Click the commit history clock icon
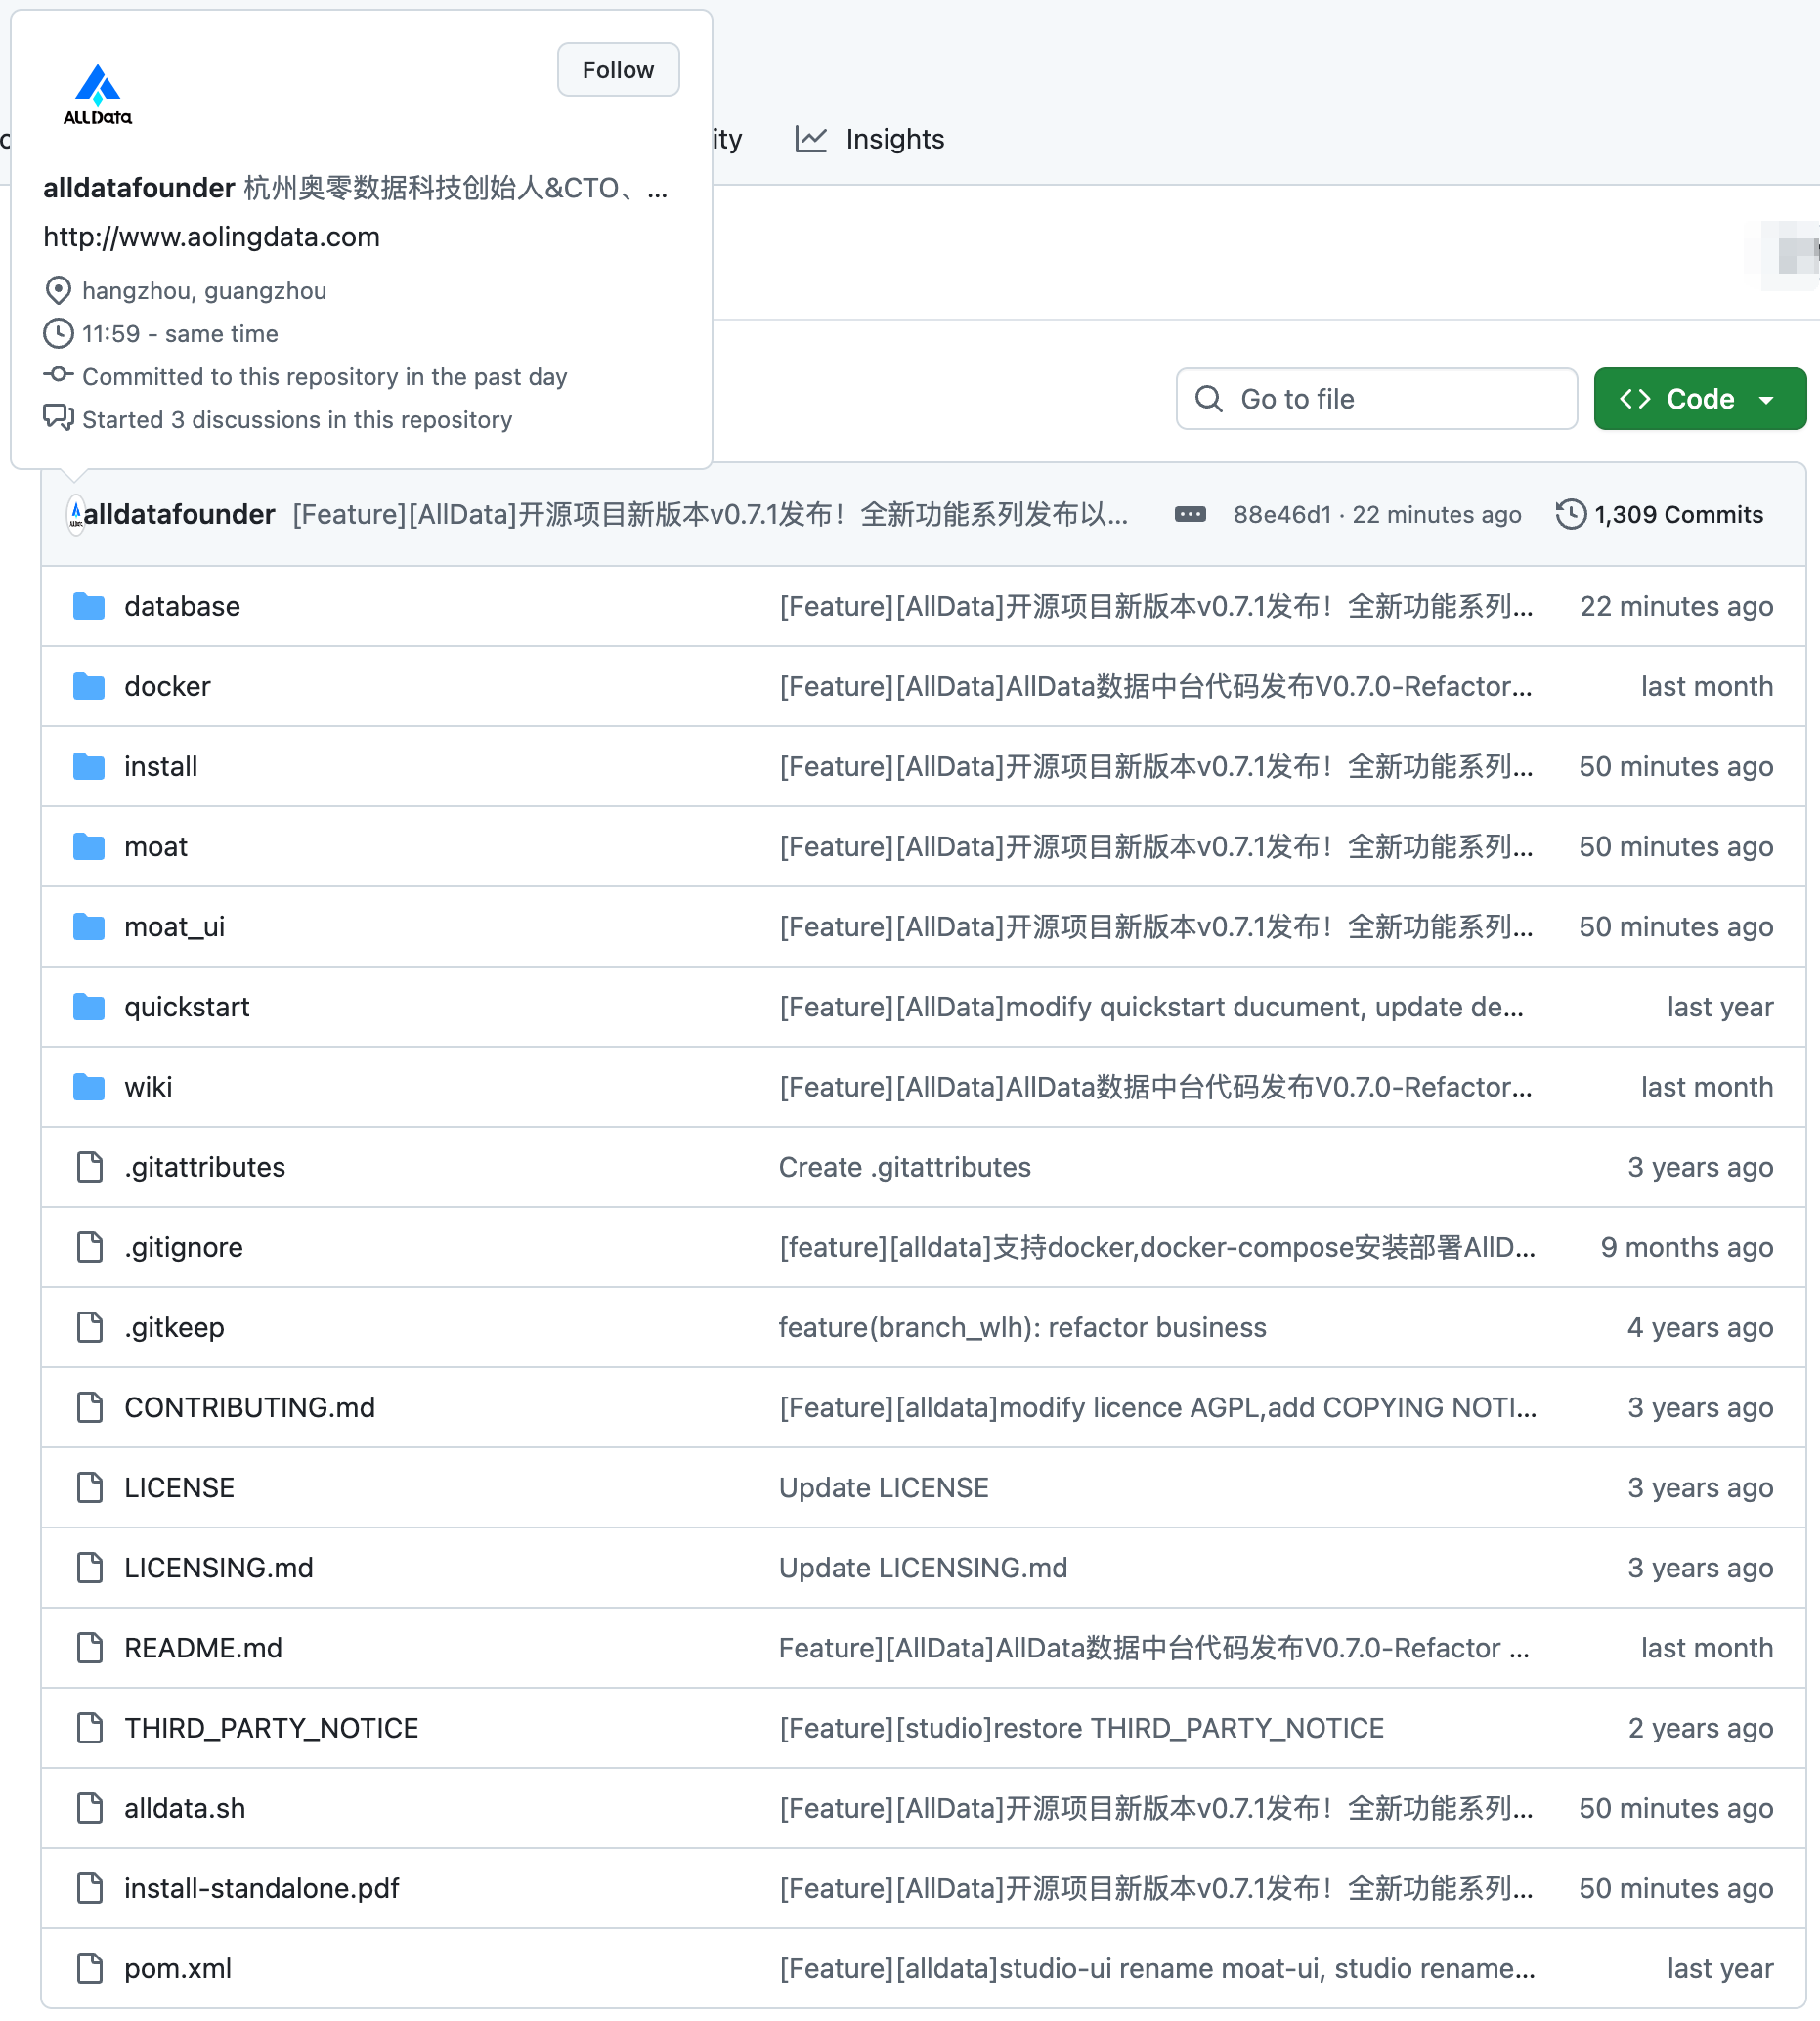Screen dimensions: 1820x2021 [1571, 514]
